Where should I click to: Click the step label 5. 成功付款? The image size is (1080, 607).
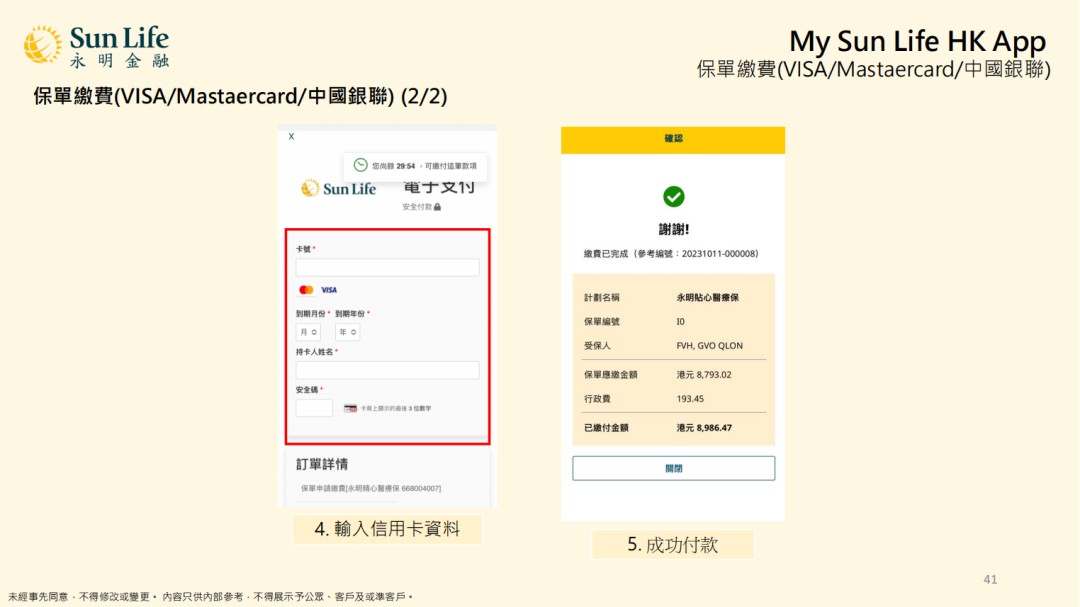(x=673, y=545)
